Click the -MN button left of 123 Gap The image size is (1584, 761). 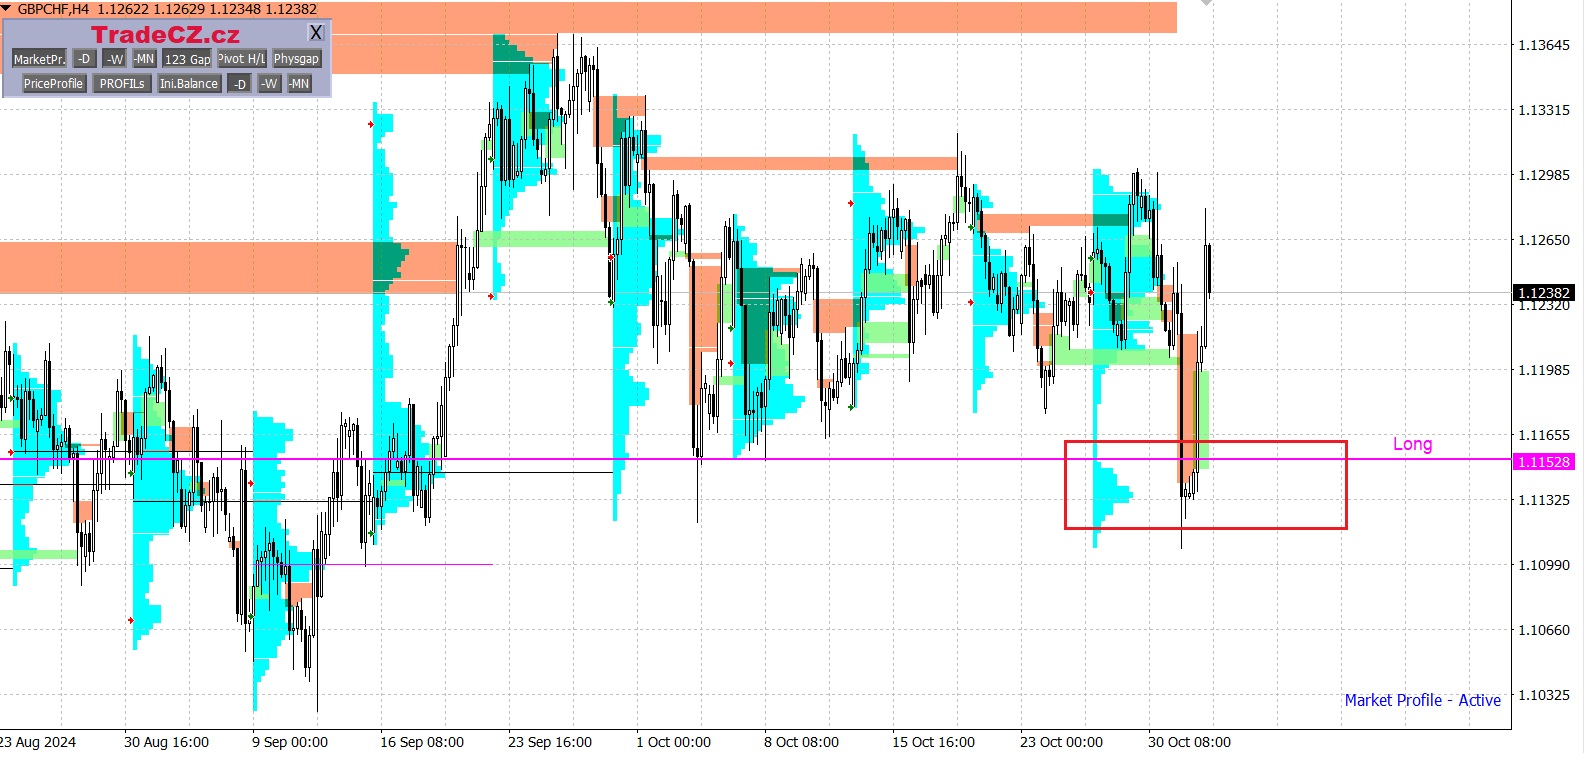point(144,59)
